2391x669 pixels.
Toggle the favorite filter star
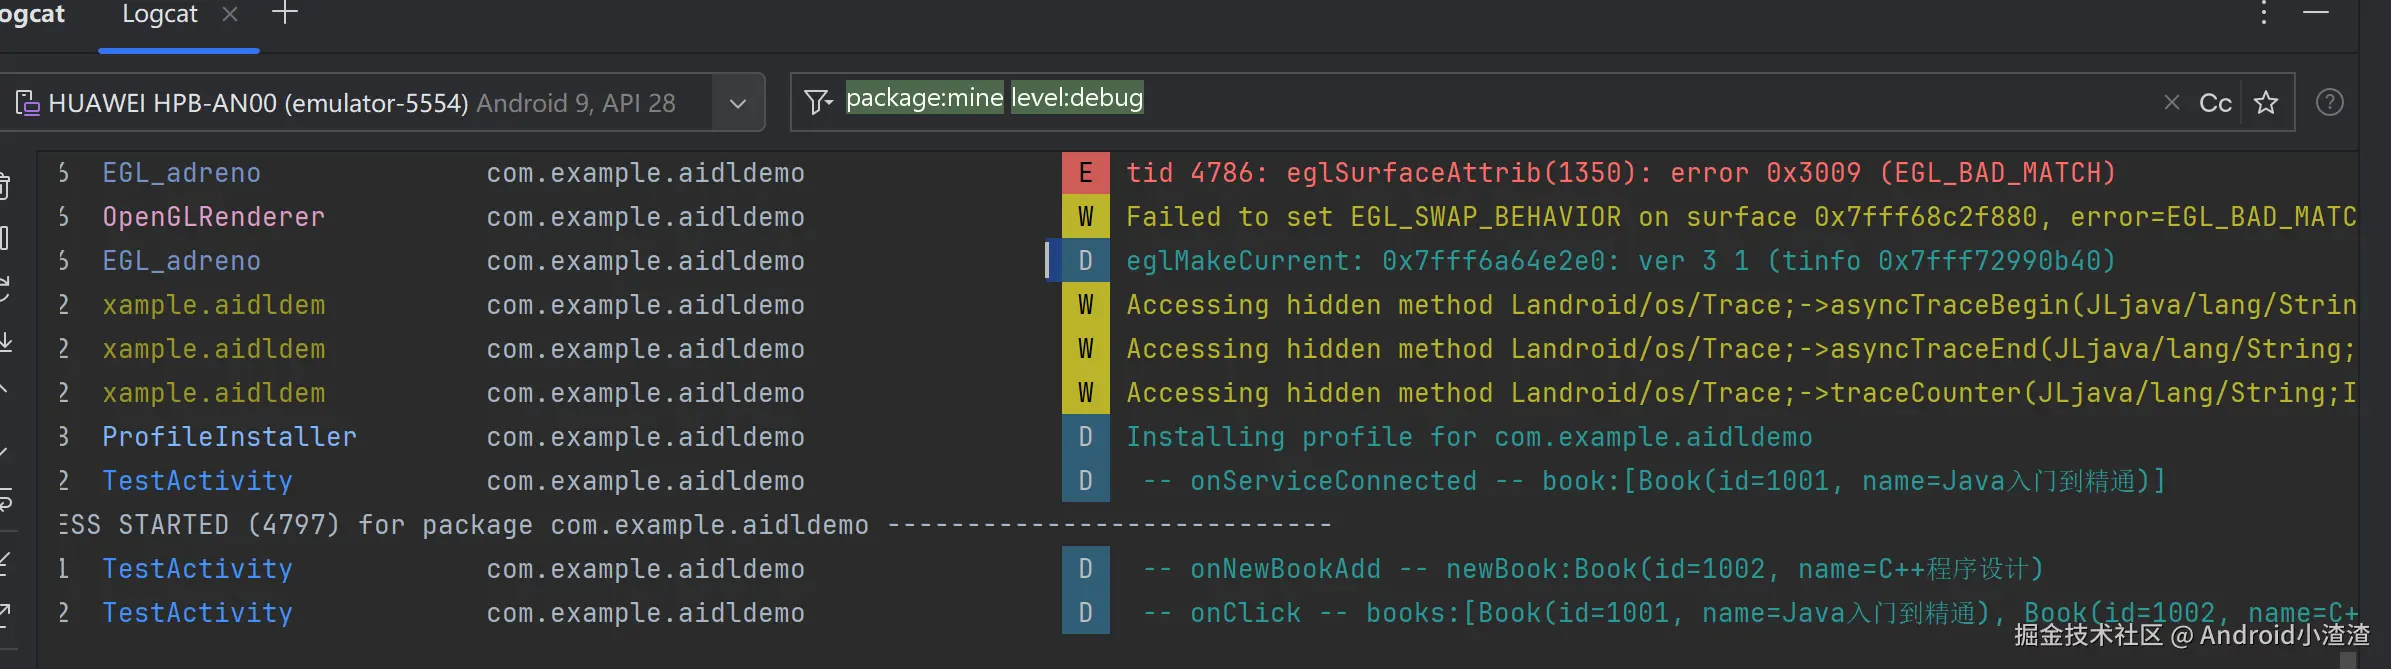[x=2266, y=102]
